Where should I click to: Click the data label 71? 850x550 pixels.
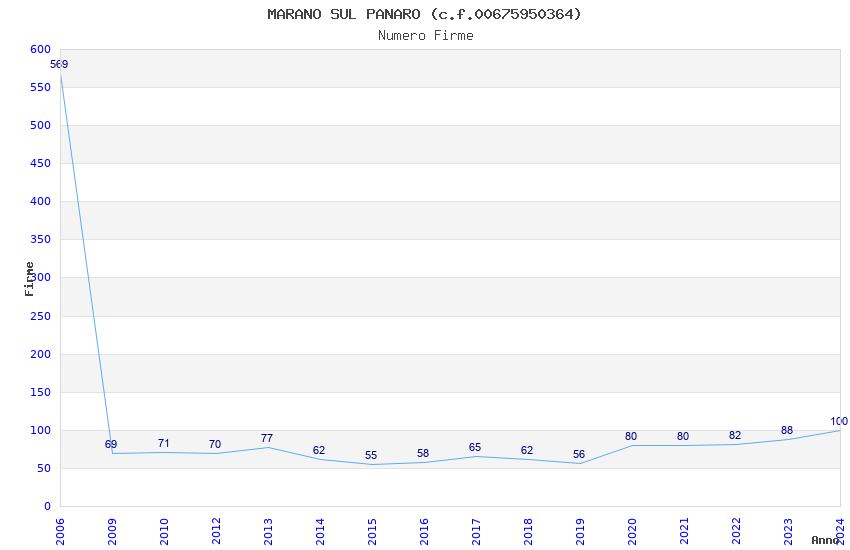click(164, 443)
